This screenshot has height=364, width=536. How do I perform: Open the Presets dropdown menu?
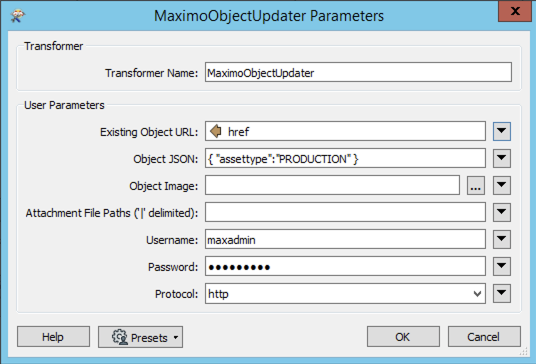(x=140, y=337)
